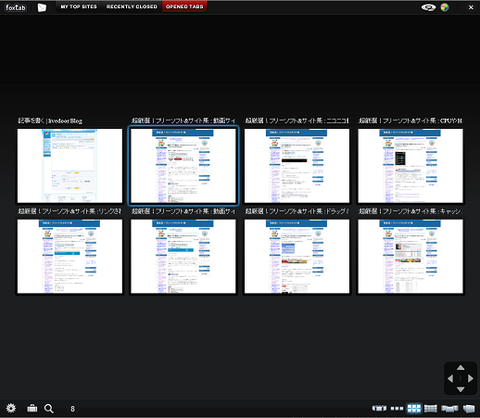Image resolution: width=480 pixels, height=418 pixels.
Task: Click the eye-shaped icon in top bar
Action: [428, 7]
